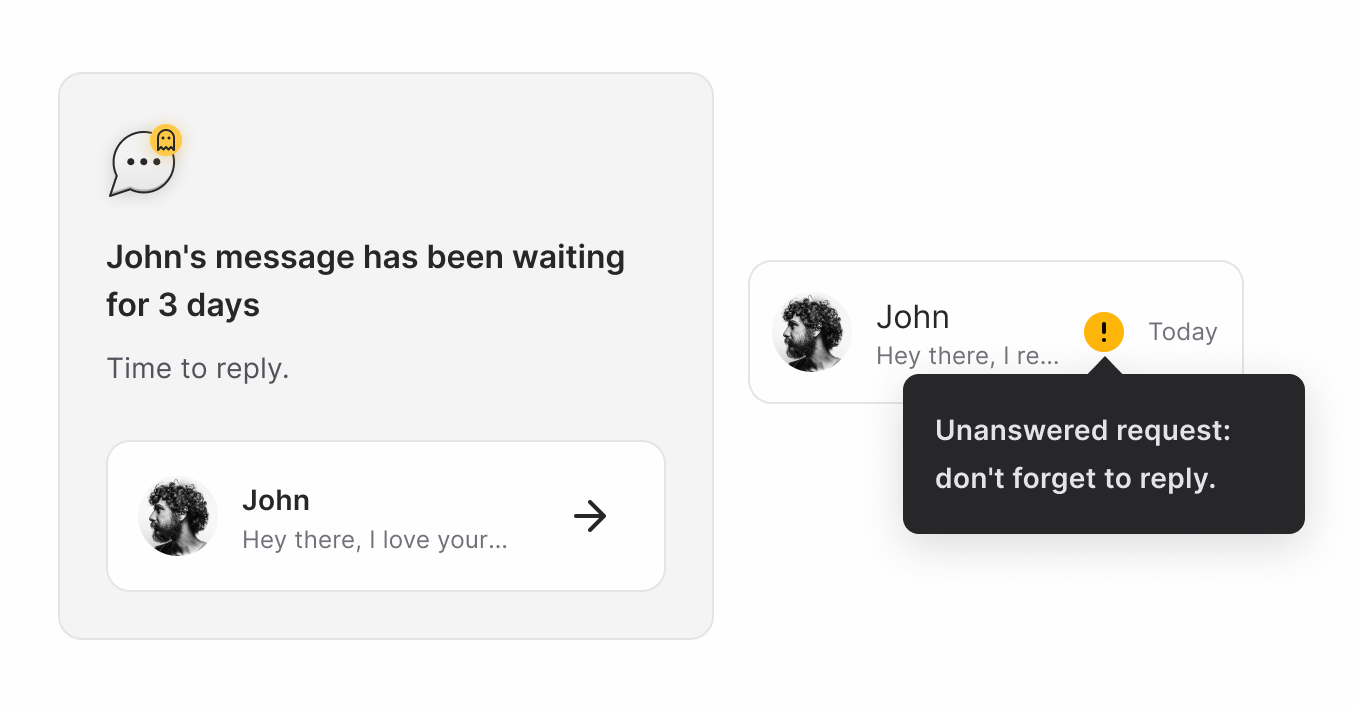
Task: Dismiss the dark tooltip about unanswered requests
Action: point(1103,453)
